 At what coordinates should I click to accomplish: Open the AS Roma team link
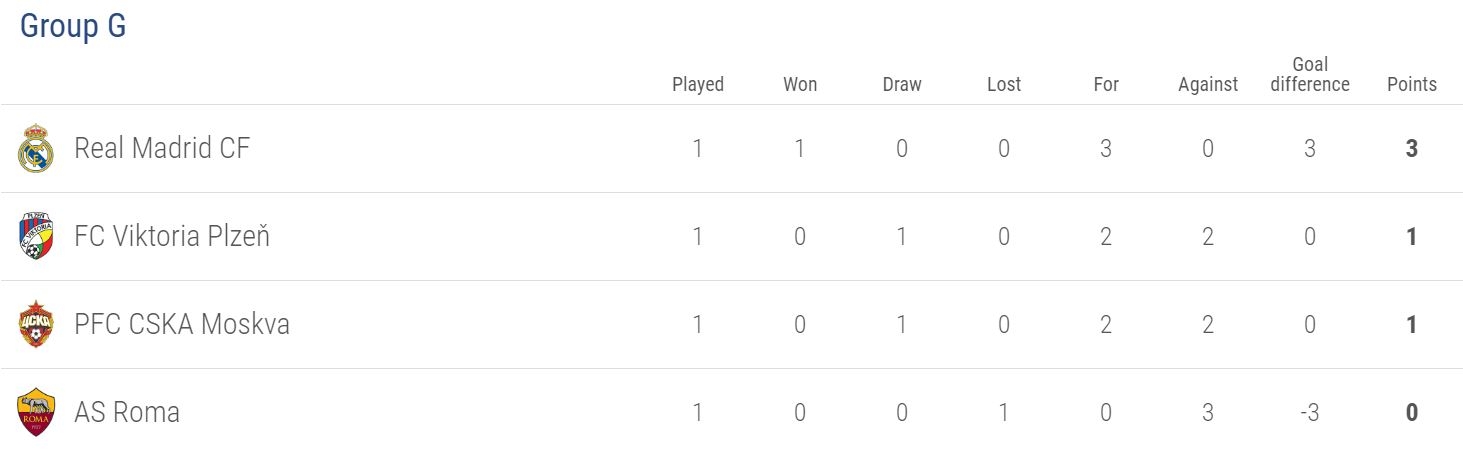[127, 413]
